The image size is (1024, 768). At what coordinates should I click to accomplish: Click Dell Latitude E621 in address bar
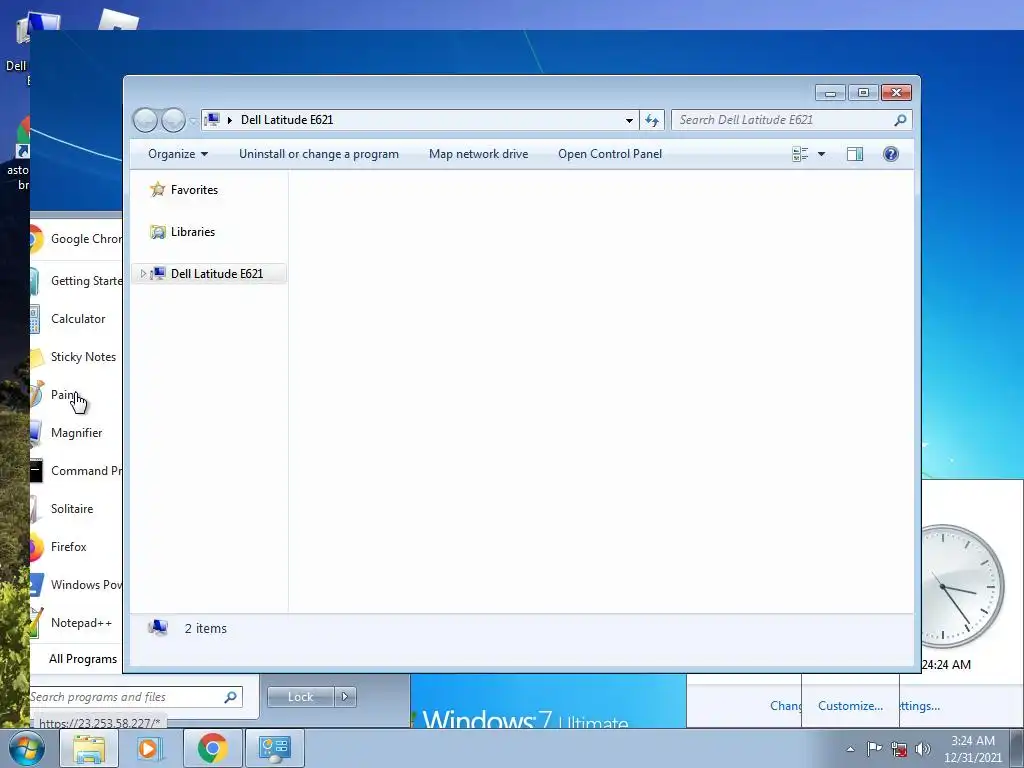(x=287, y=120)
